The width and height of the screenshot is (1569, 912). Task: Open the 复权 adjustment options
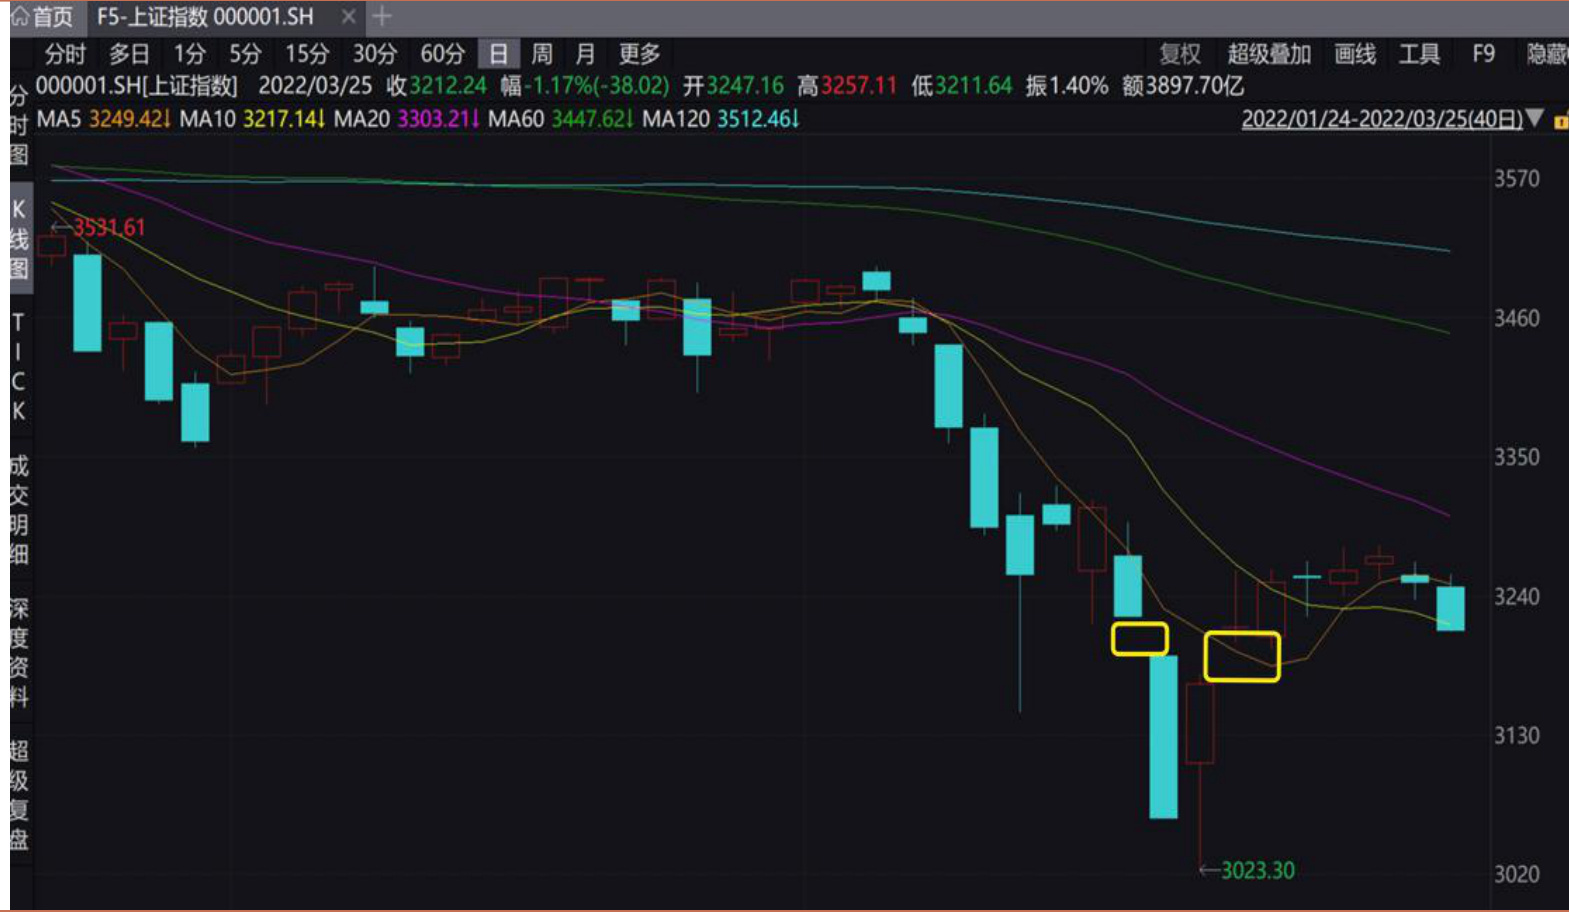[1179, 54]
